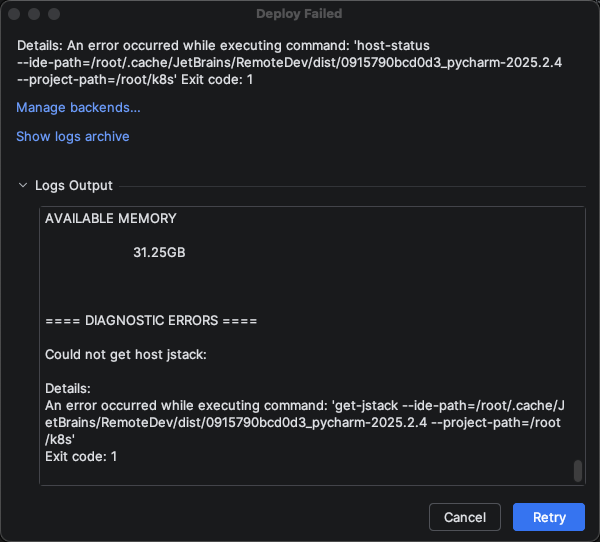The image size is (600, 542).
Task: Select the DIAGNOSTIC ERRORS header line
Action: click(x=152, y=321)
